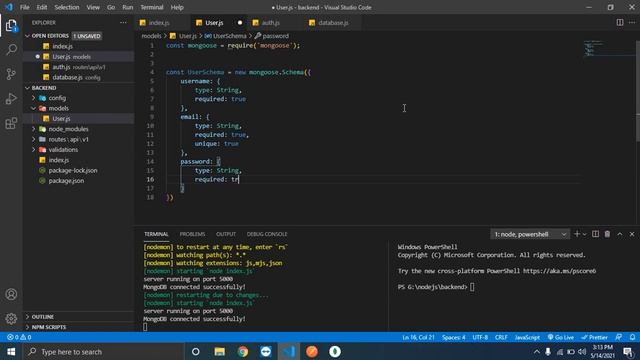Viewport: 640px width, 360px height.
Task: Change end of line sequence CRLF
Action: [501, 337]
